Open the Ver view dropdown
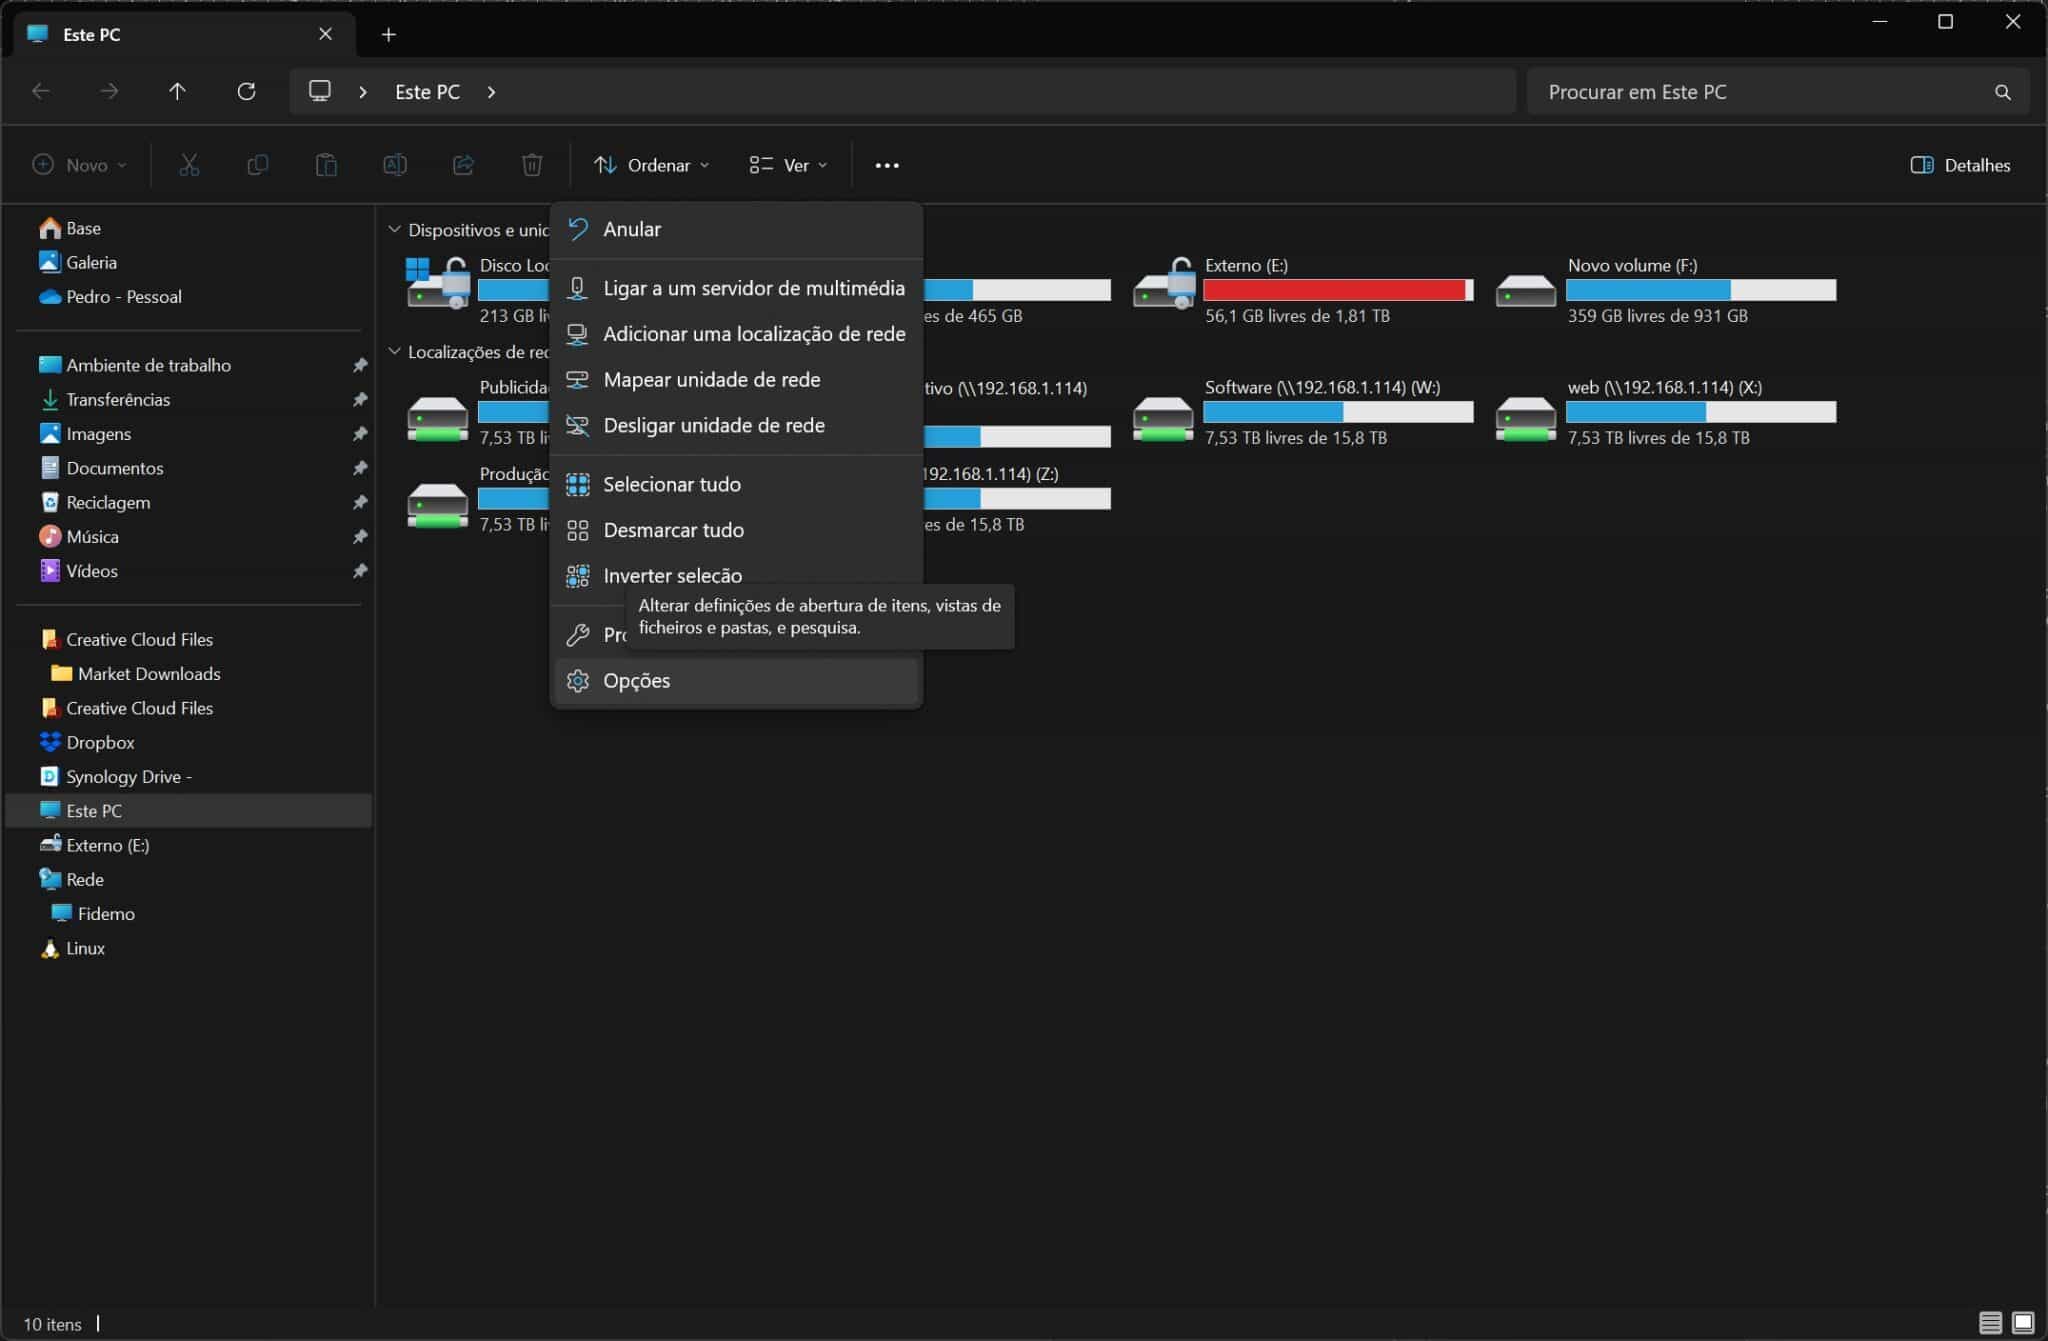 [x=788, y=165]
